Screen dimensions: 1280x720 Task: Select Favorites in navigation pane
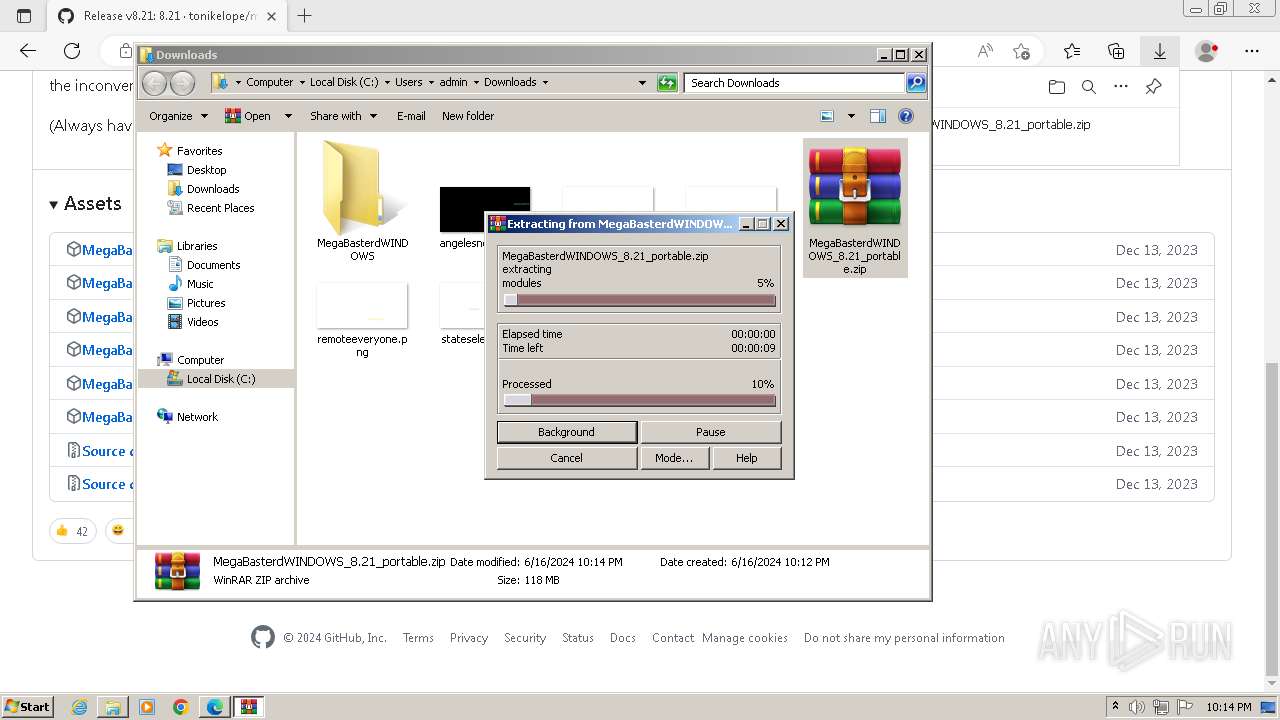point(199,151)
